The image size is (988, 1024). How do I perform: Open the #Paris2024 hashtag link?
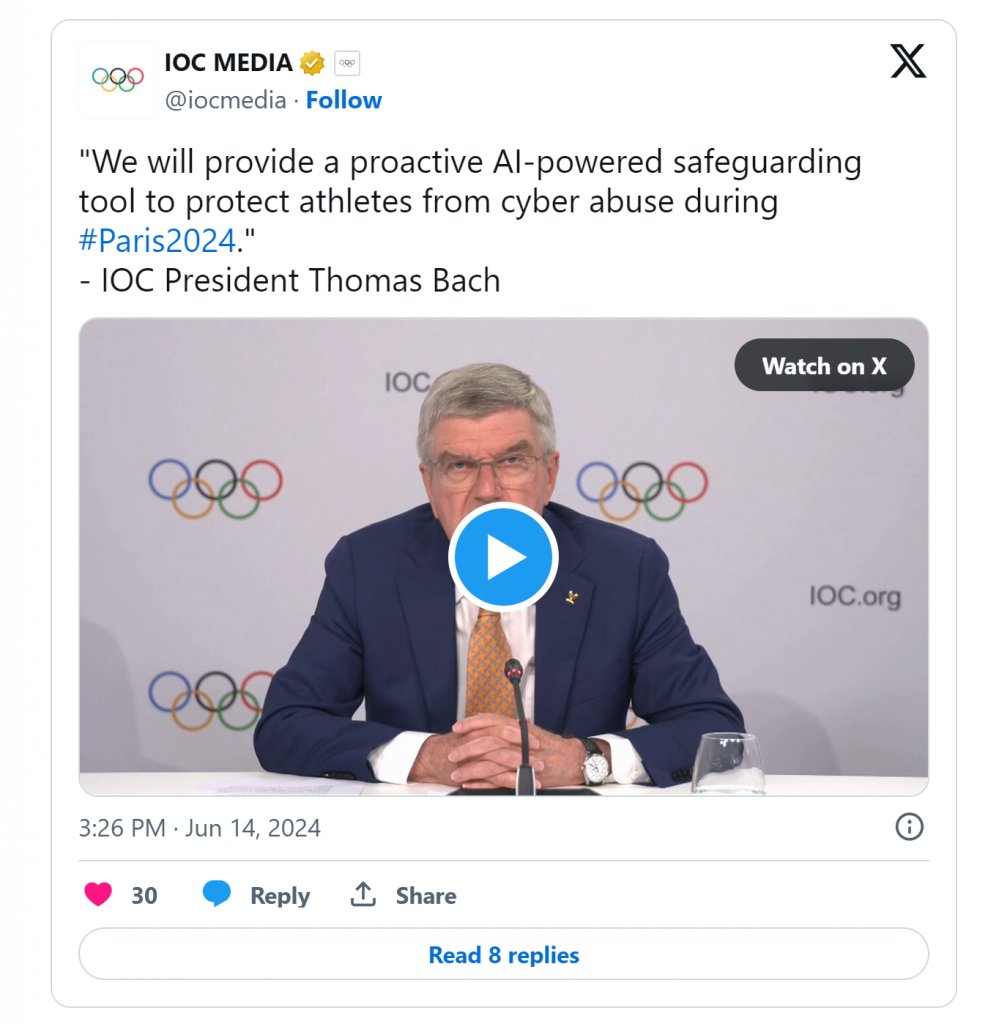(157, 241)
